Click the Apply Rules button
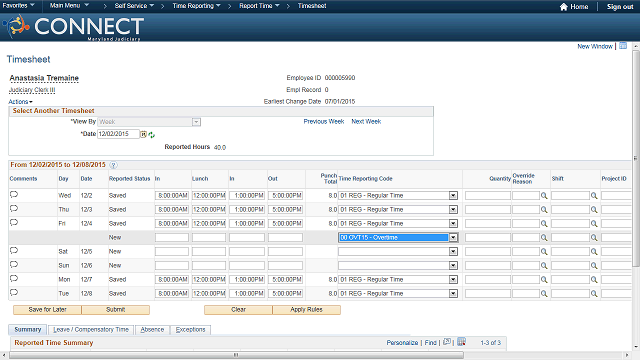The width and height of the screenshot is (640, 360). 307,310
